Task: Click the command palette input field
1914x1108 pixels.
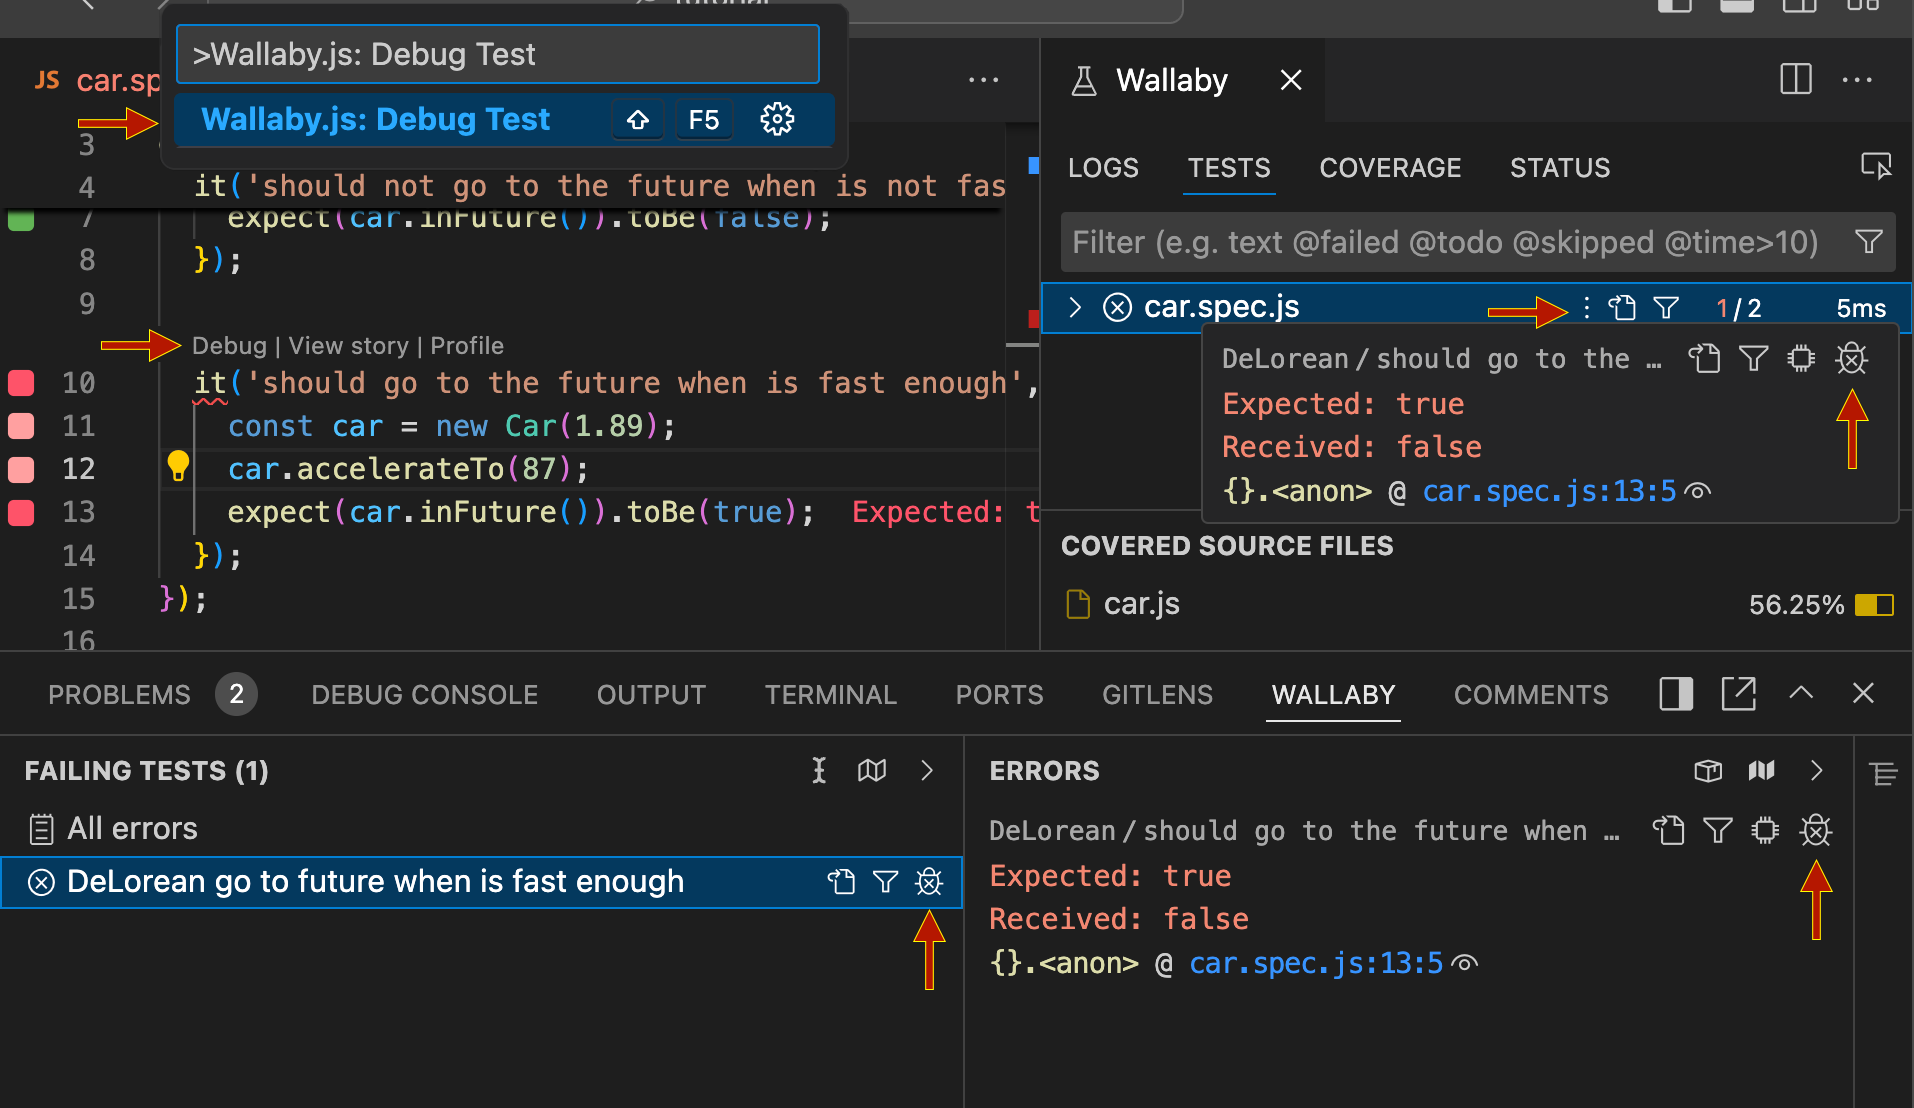Action: pos(498,54)
